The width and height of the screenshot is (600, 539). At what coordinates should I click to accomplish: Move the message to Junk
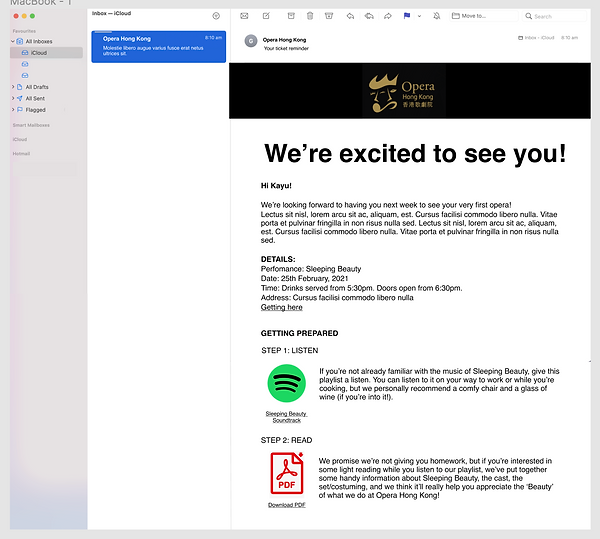coord(329,16)
